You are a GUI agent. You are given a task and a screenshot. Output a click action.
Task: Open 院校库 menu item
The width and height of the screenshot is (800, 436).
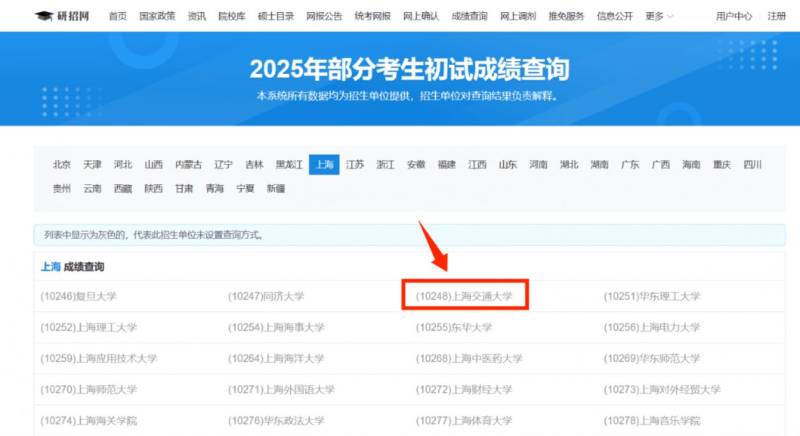tap(232, 16)
